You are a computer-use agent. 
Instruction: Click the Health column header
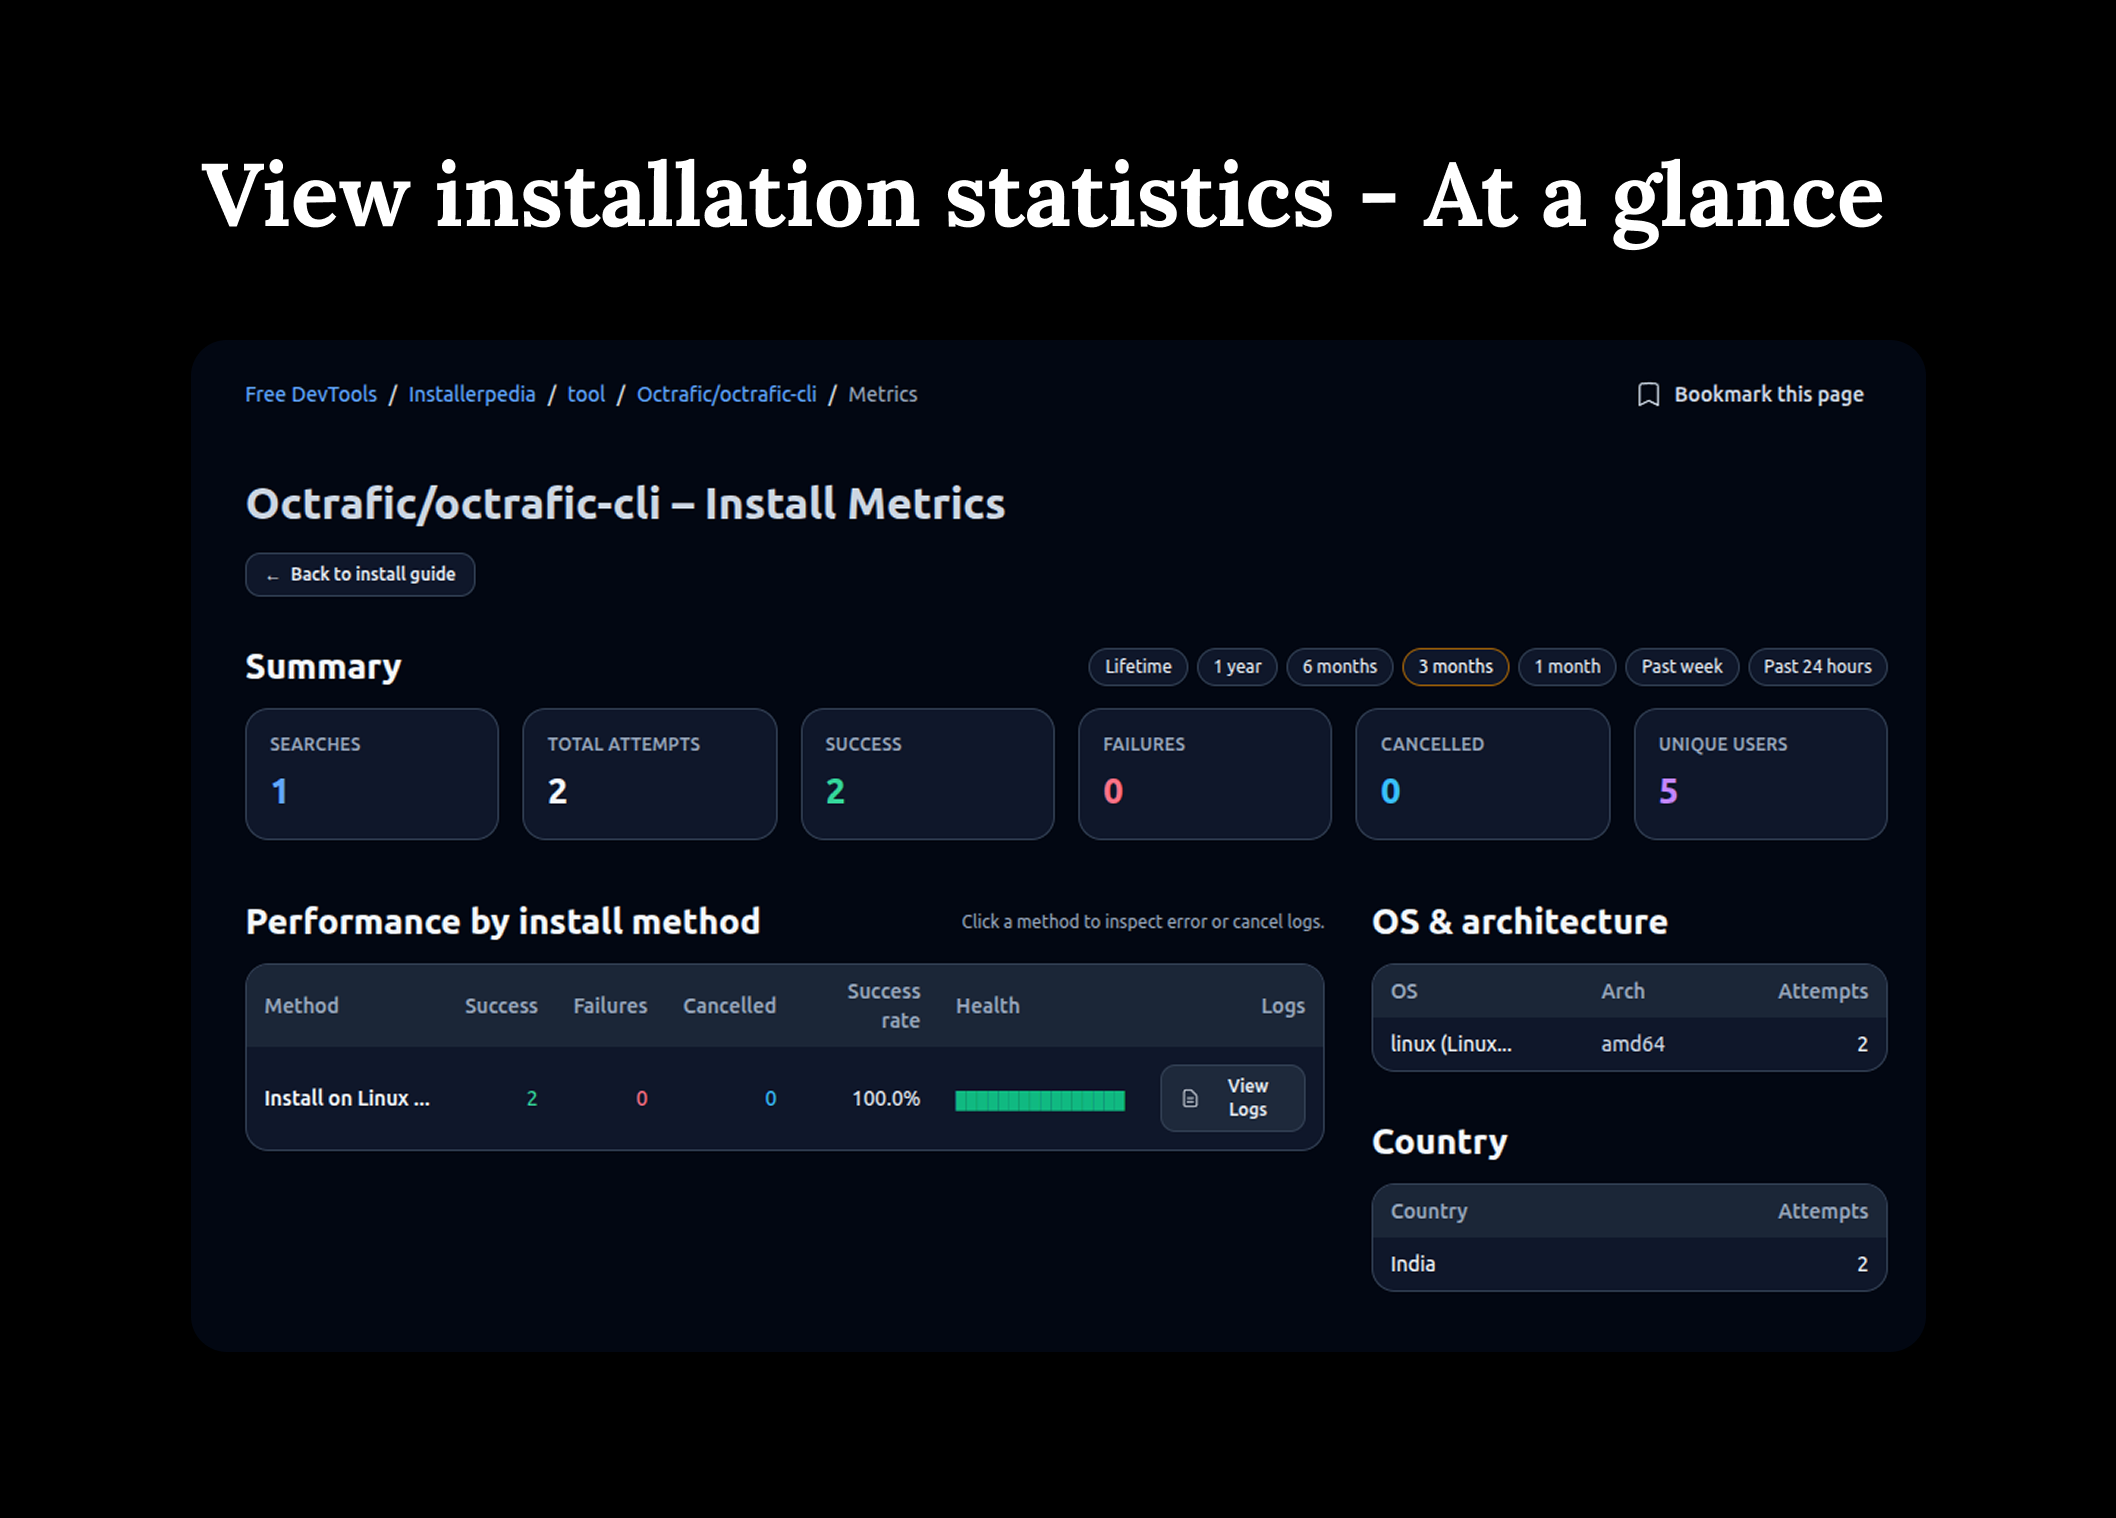[988, 1006]
